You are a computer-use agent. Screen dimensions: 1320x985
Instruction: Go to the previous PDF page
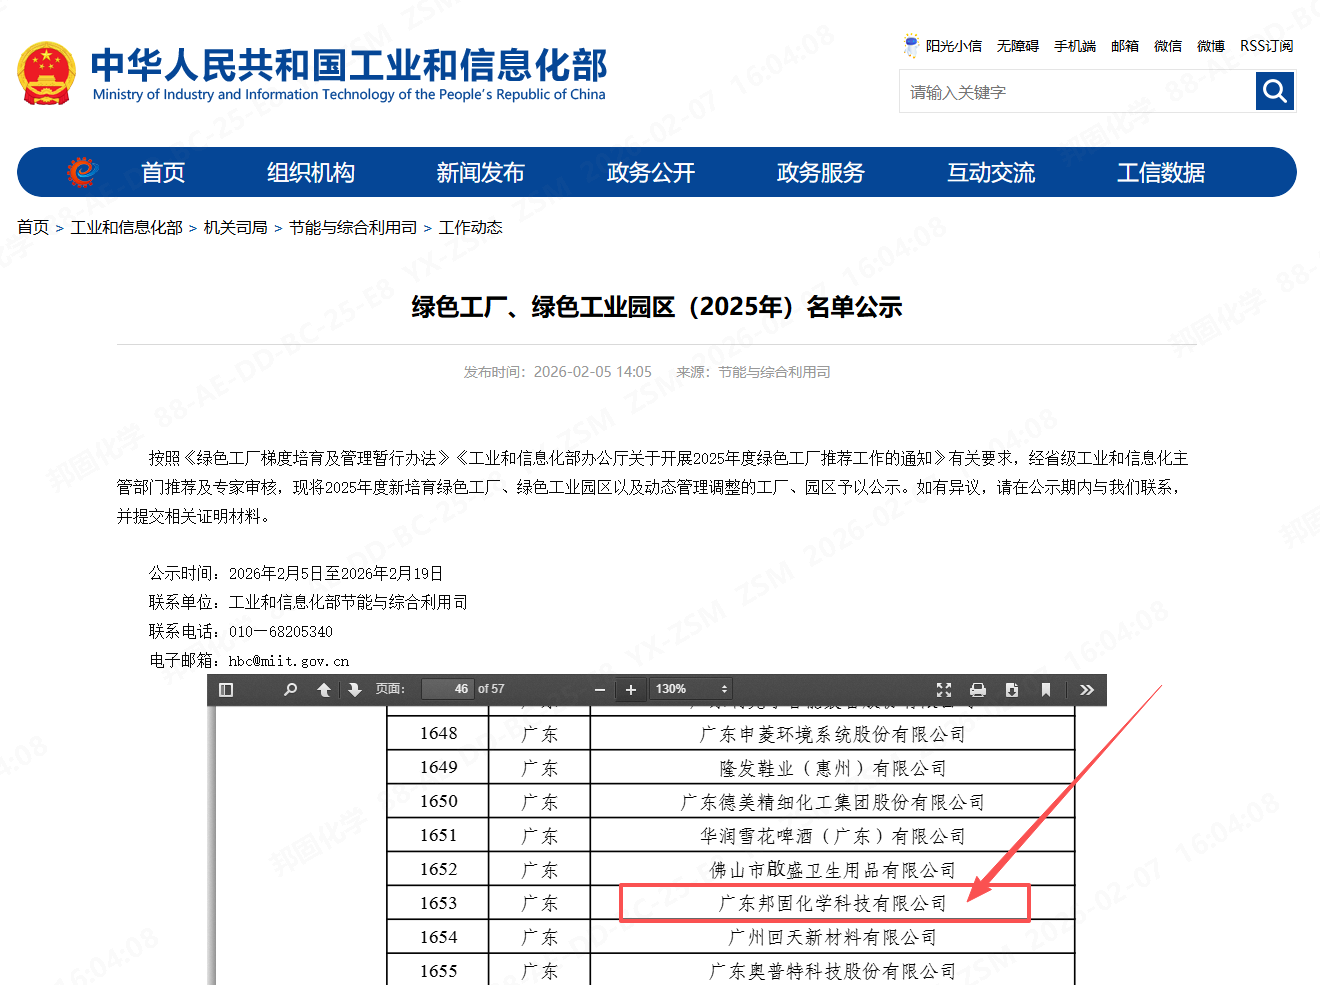(x=324, y=690)
